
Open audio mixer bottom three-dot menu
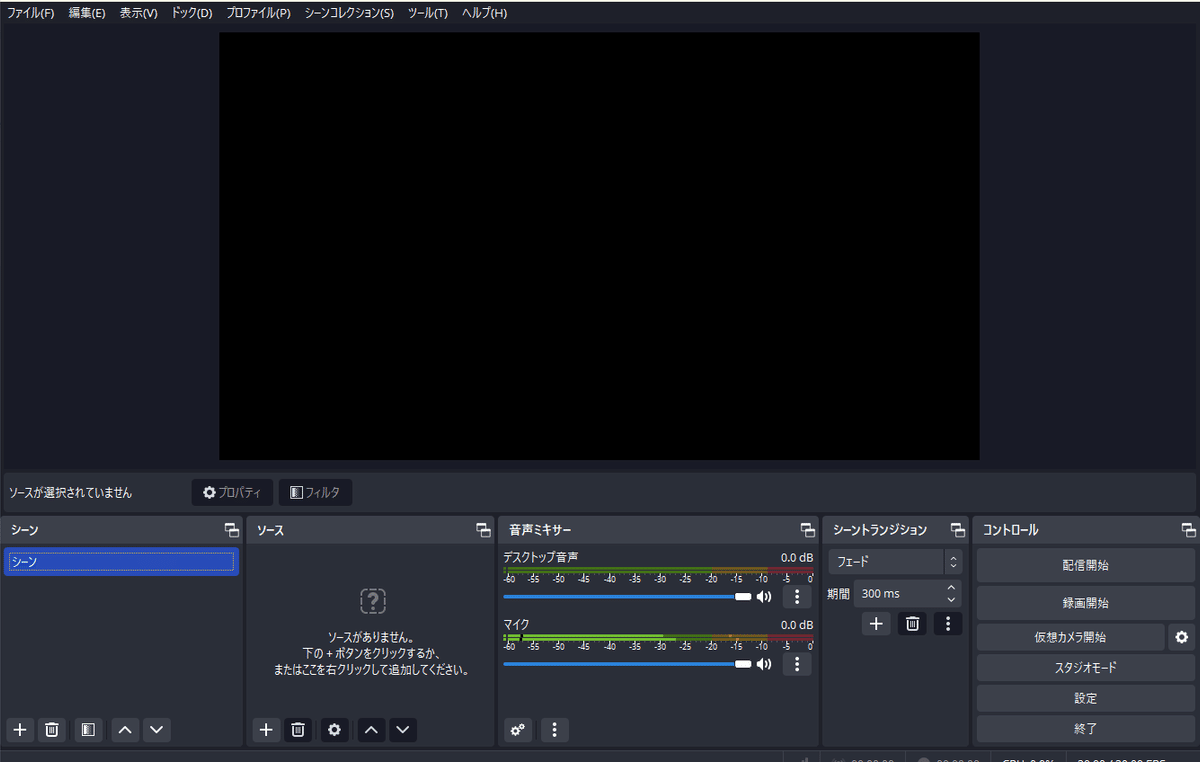pos(555,730)
